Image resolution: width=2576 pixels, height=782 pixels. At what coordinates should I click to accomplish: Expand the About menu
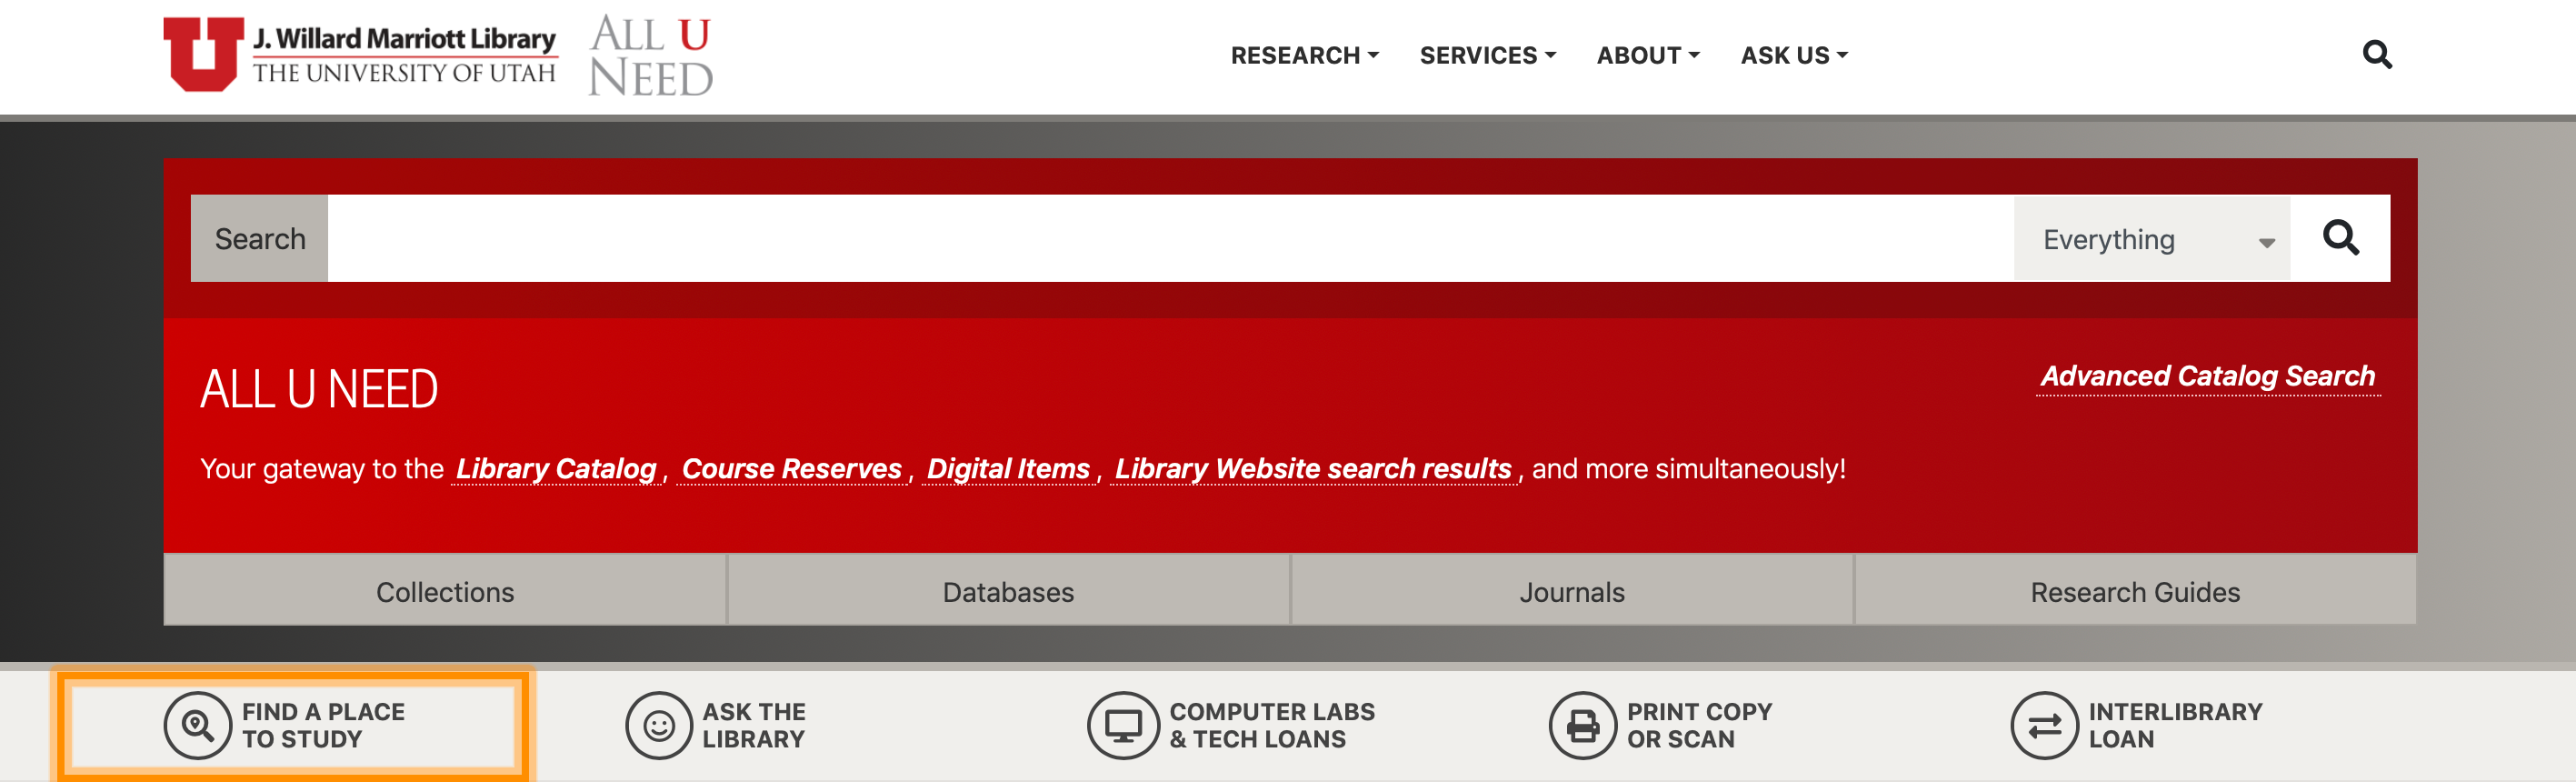coord(1647,55)
